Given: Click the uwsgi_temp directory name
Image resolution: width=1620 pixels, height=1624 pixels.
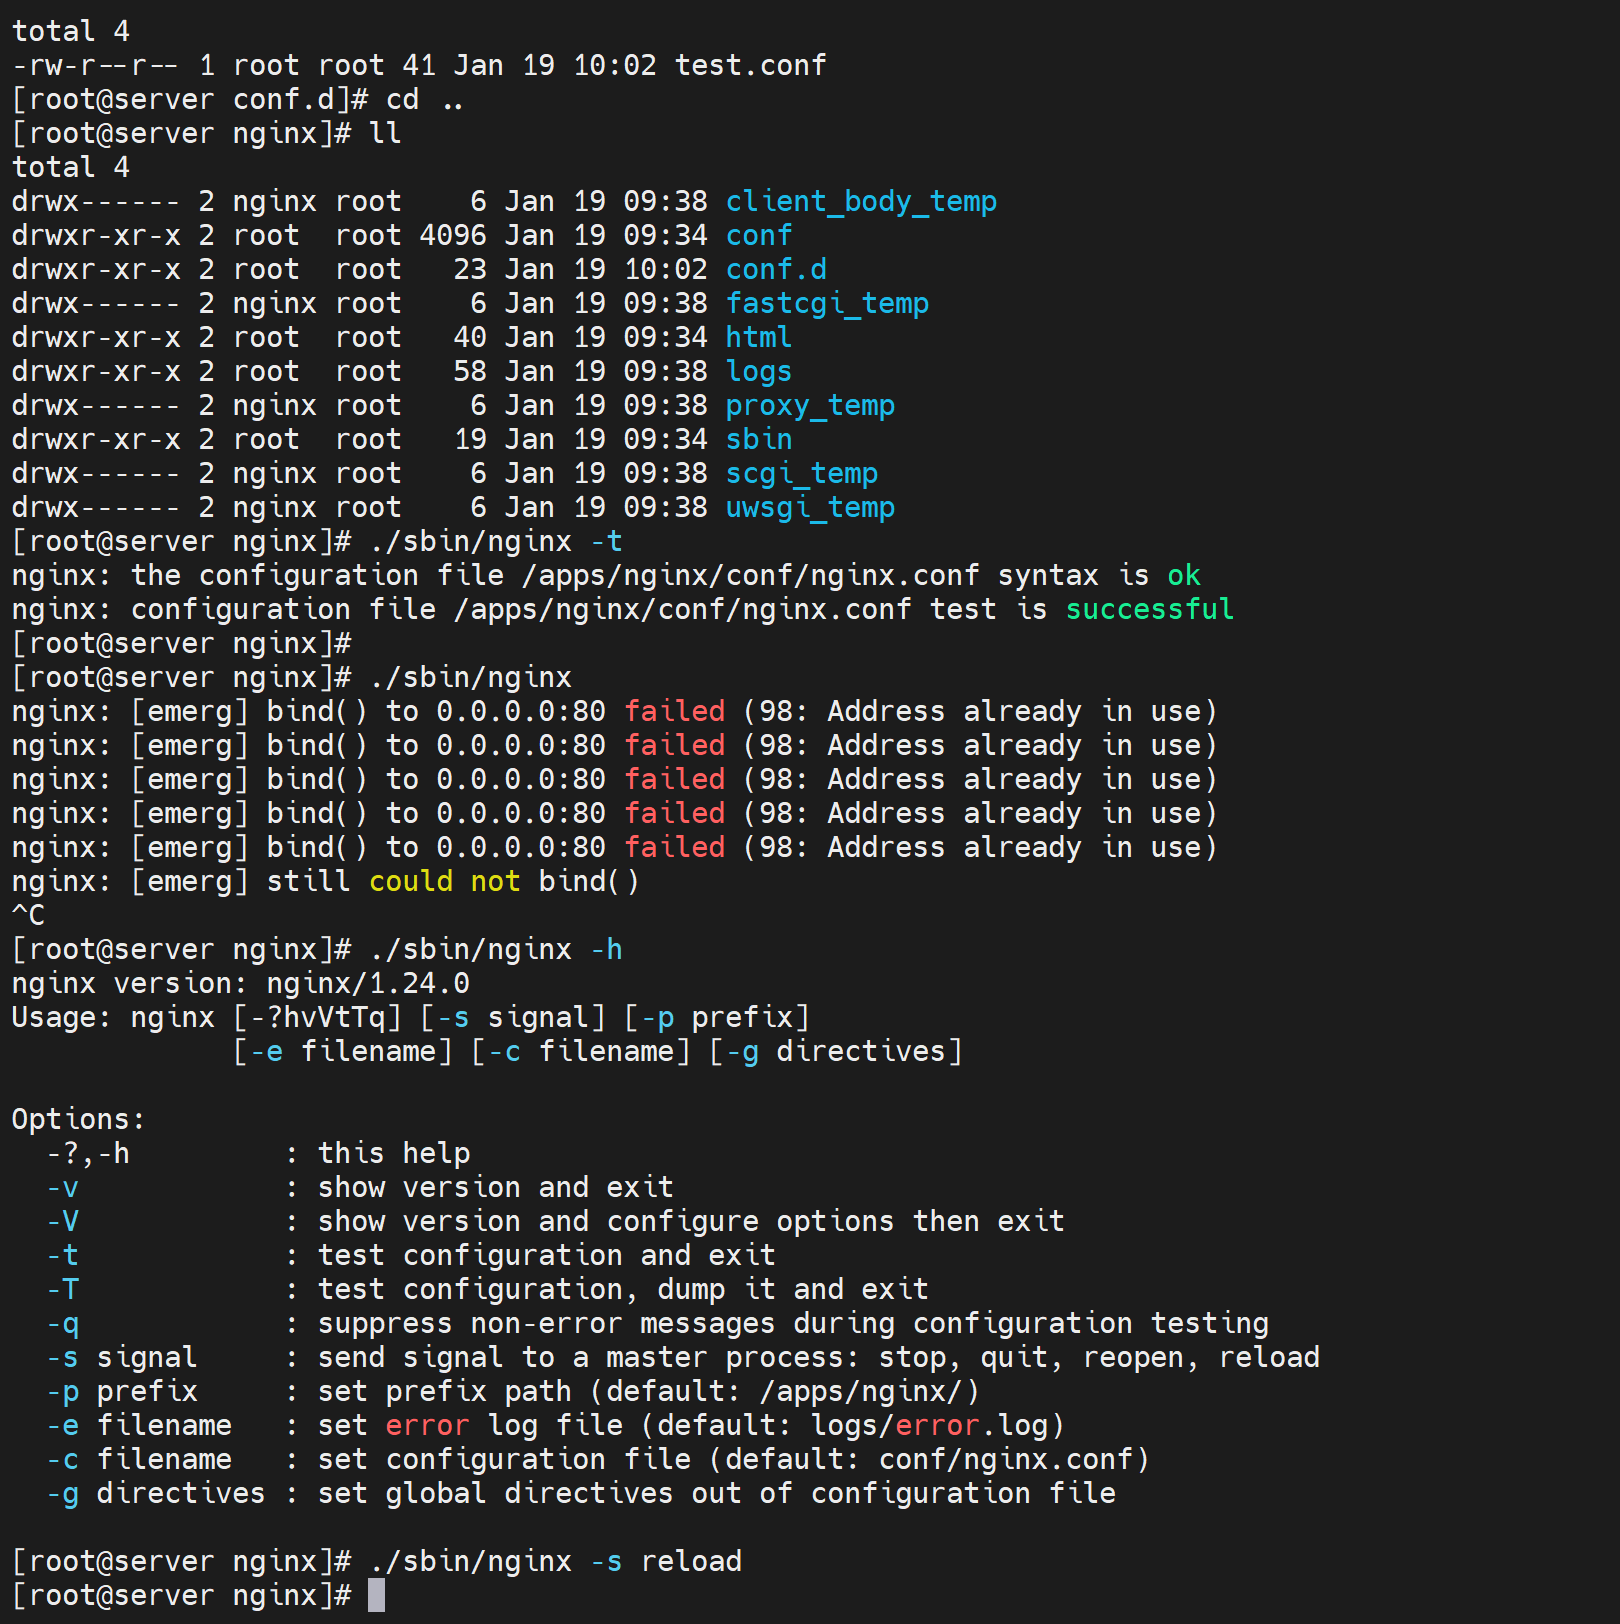Looking at the screenshot, I should tap(810, 508).
